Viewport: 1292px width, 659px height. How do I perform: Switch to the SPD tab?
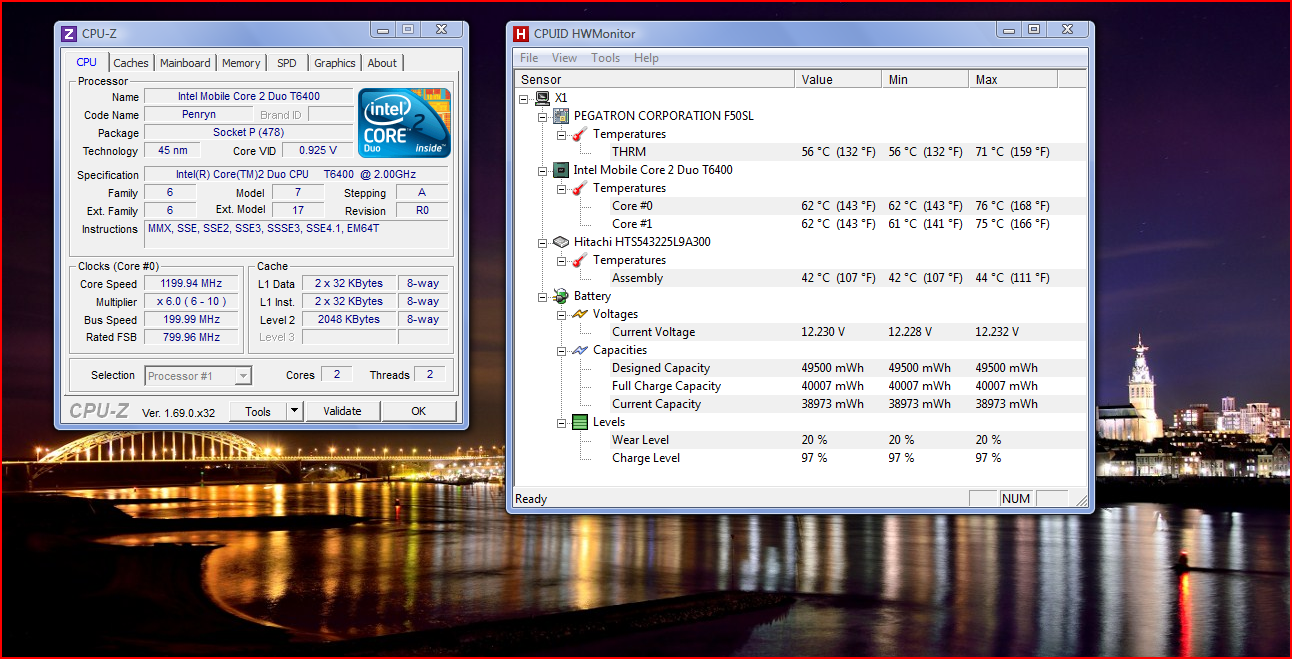tap(287, 63)
